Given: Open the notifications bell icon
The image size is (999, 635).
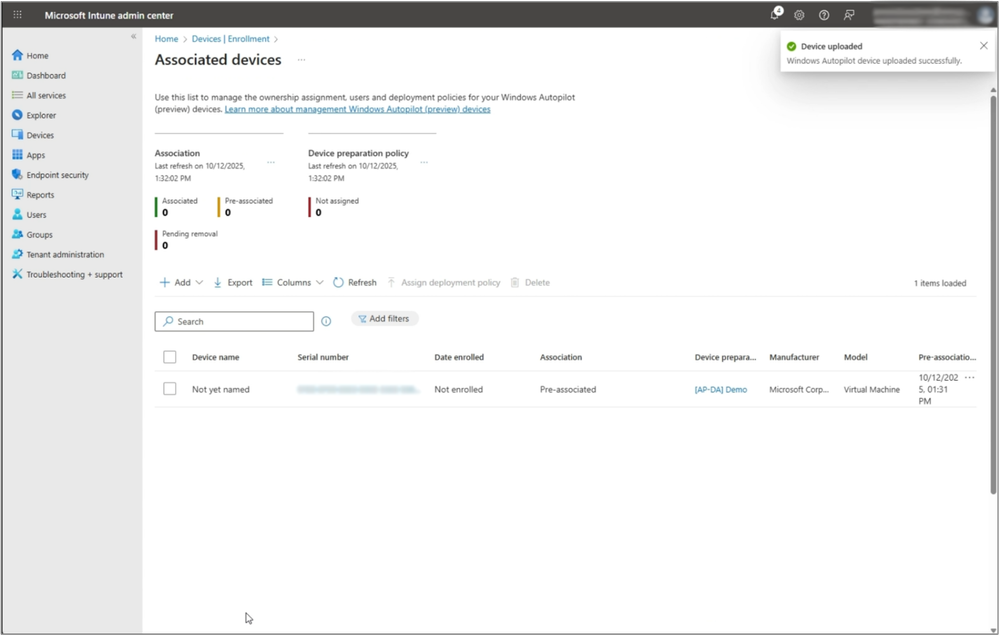Looking at the screenshot, I should pyautogui.click(x=775, y=14).
